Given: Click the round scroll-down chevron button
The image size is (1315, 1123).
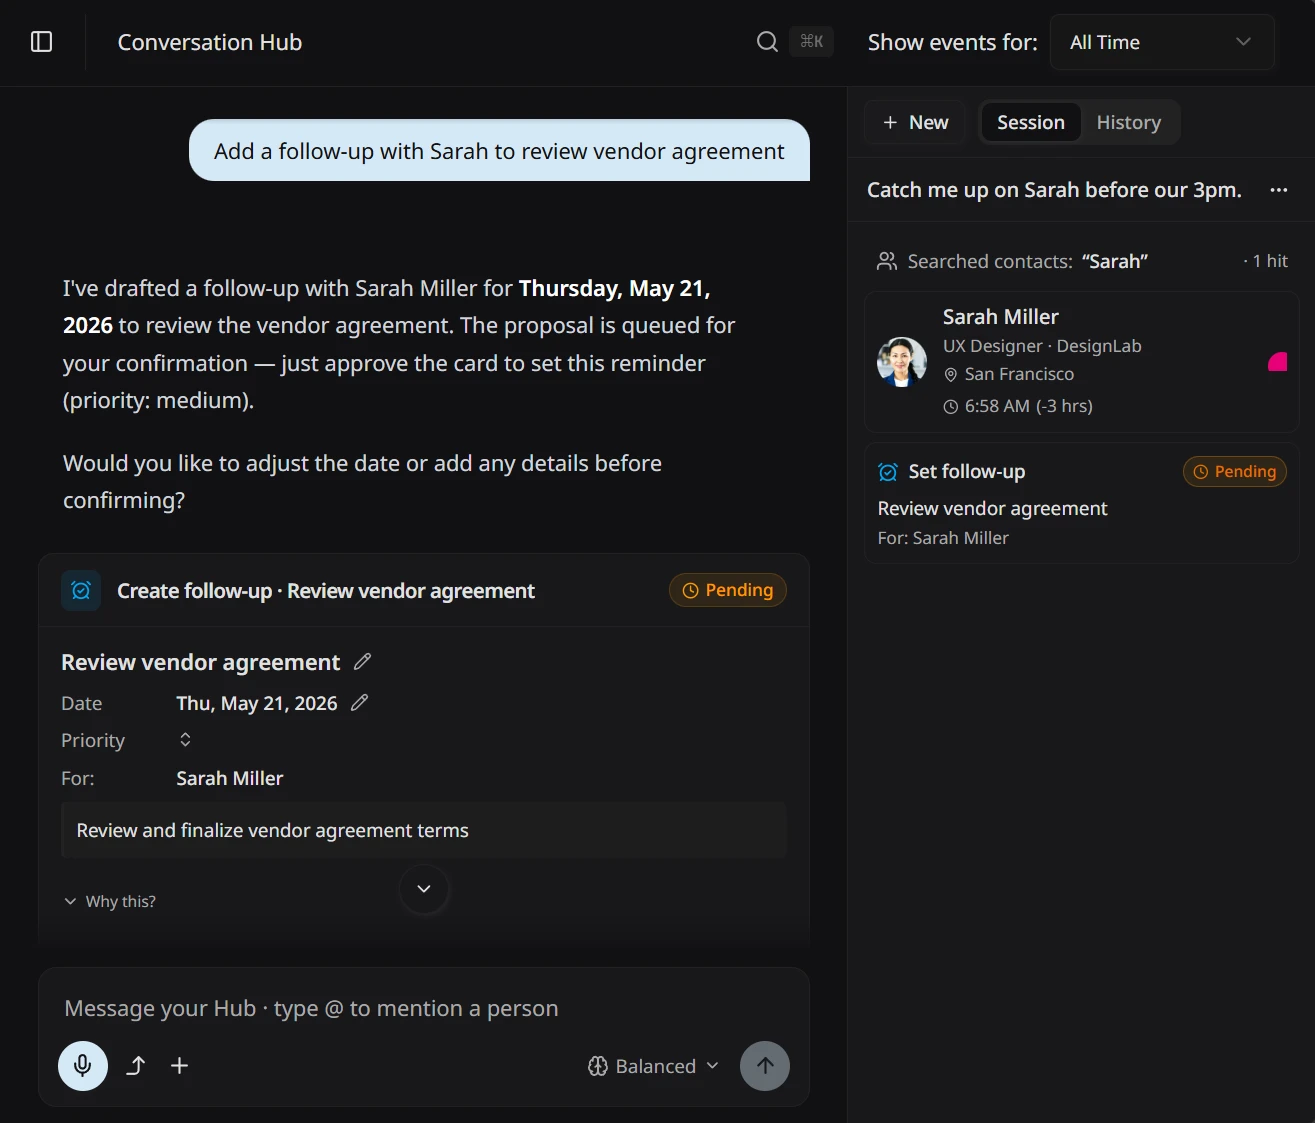Looking at the screenshot, I should [x=424, y=889].
